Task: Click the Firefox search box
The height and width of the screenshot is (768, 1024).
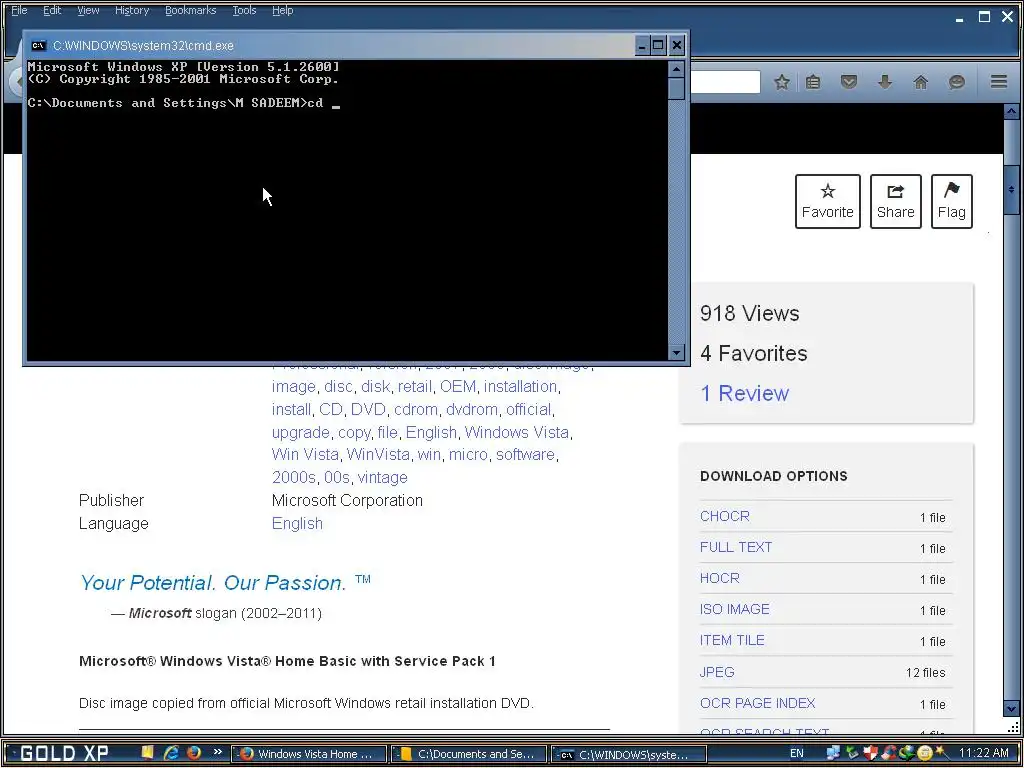Action: coord(725,82)
